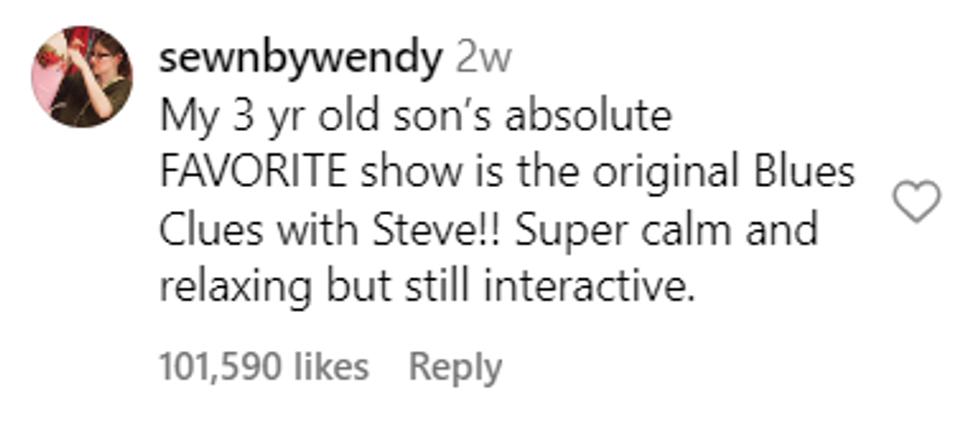The width and height of the screenshot is (980, 435).
Task: Select the circular avatar of sewnbywendy
Action: pos(82,77)
